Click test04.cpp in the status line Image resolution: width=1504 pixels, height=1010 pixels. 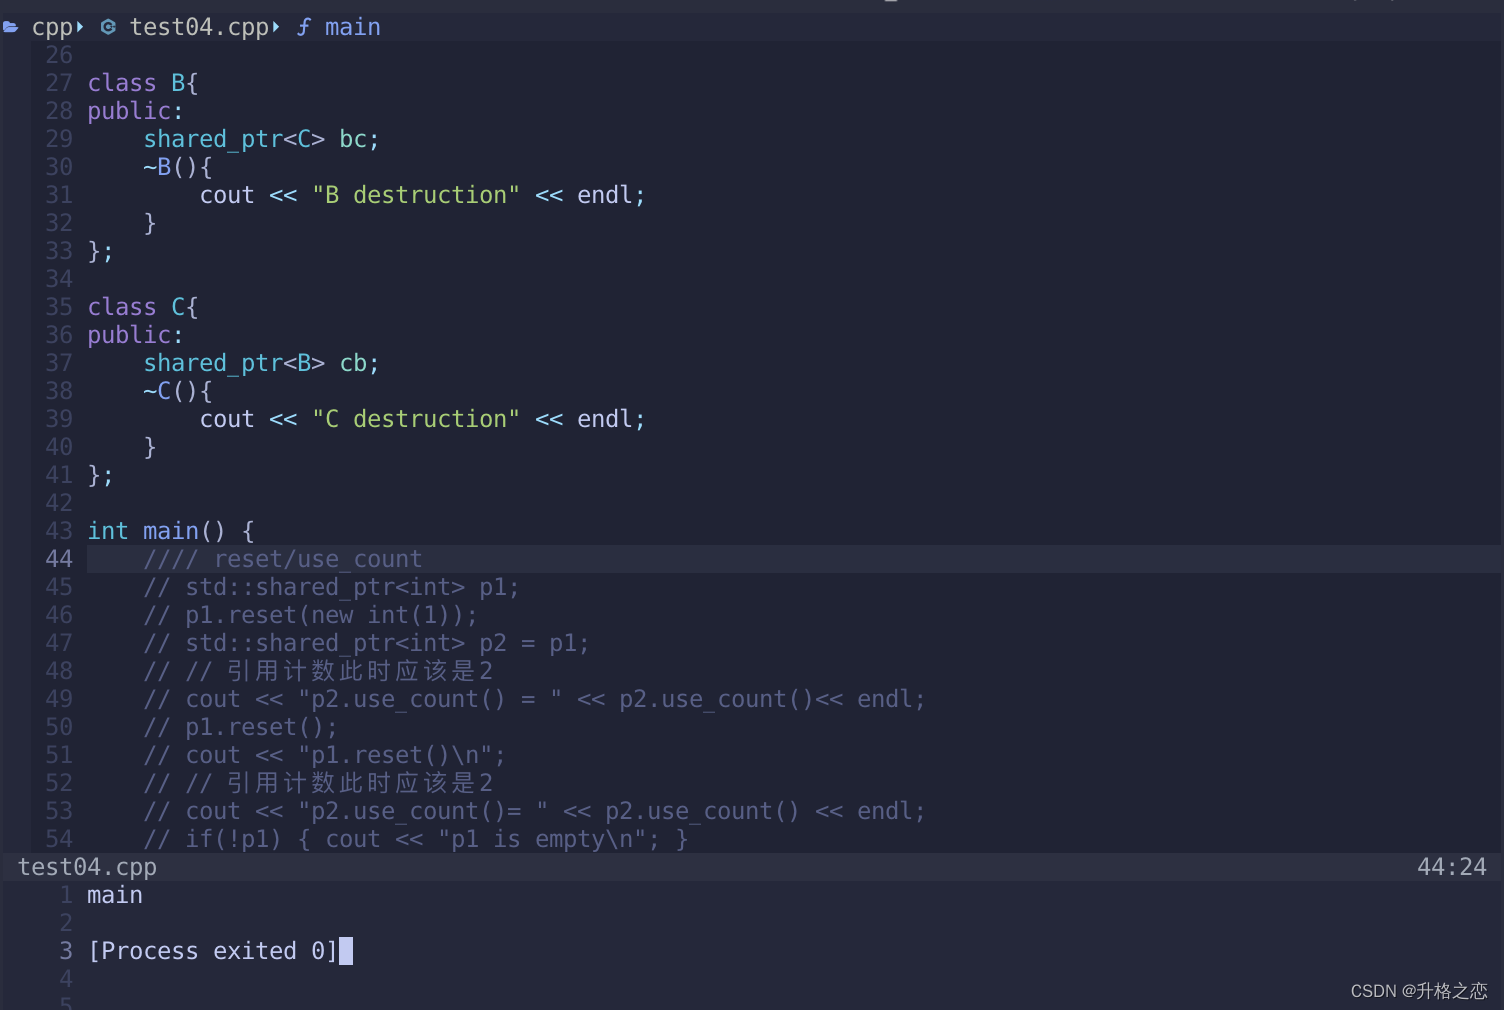(88, 867)
